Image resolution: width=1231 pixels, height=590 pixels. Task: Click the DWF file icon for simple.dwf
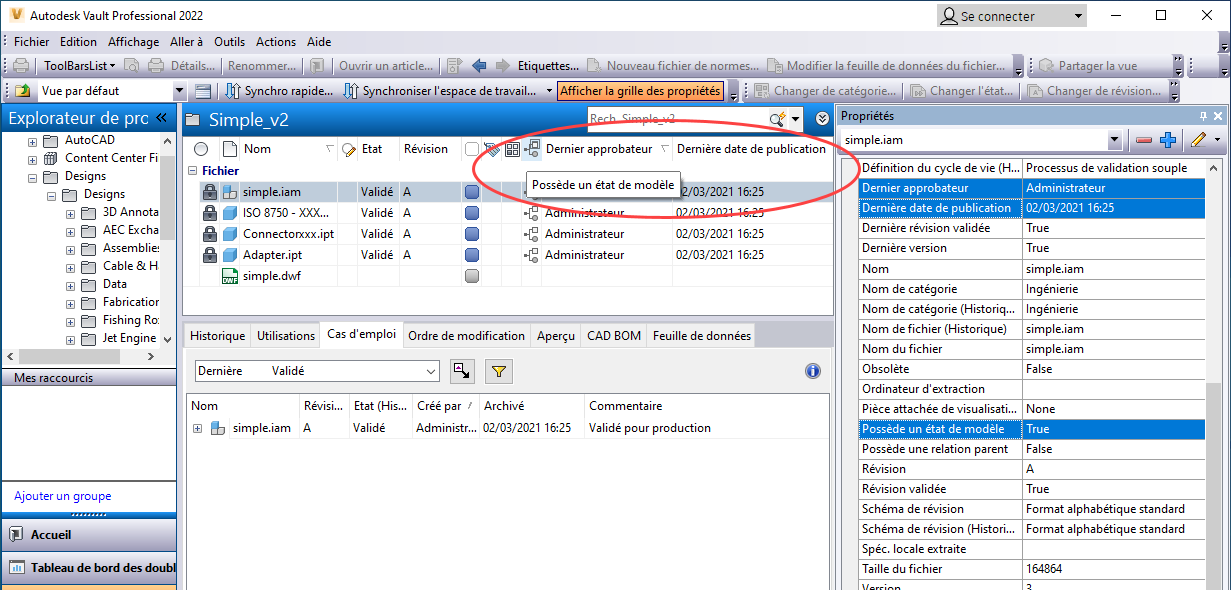point(230,276)
